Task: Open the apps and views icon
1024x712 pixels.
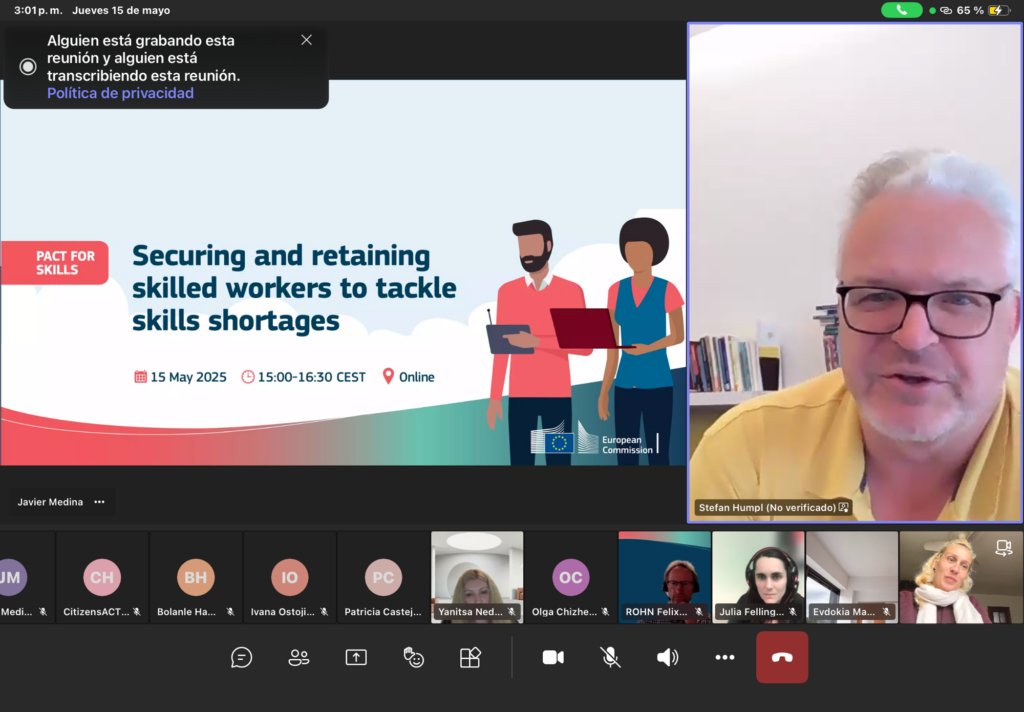Action: 470,657
